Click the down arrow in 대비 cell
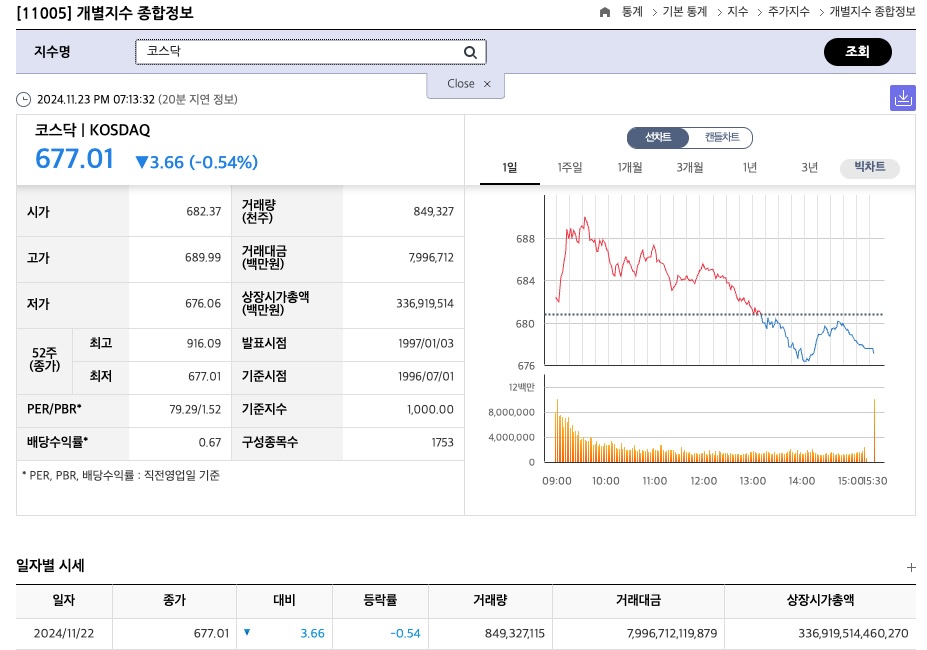 point(247,632)
